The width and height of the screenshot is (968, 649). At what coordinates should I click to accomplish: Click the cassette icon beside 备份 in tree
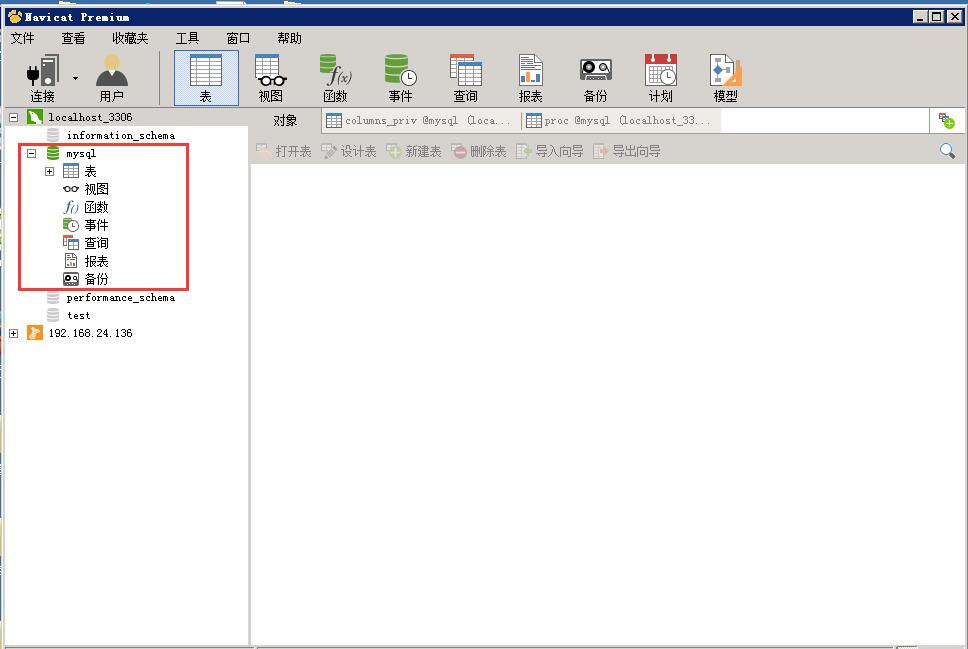pyautogui.click(x=71, y=279)
